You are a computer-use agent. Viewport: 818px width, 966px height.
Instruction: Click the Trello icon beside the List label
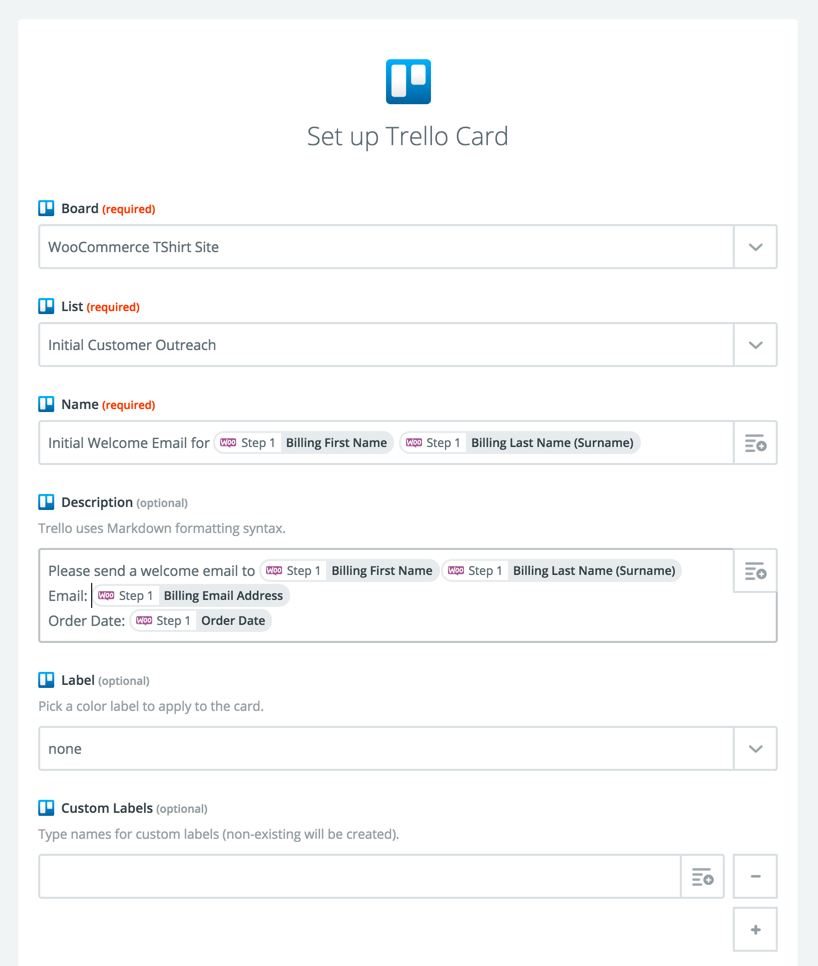click(x=46, y=306)
